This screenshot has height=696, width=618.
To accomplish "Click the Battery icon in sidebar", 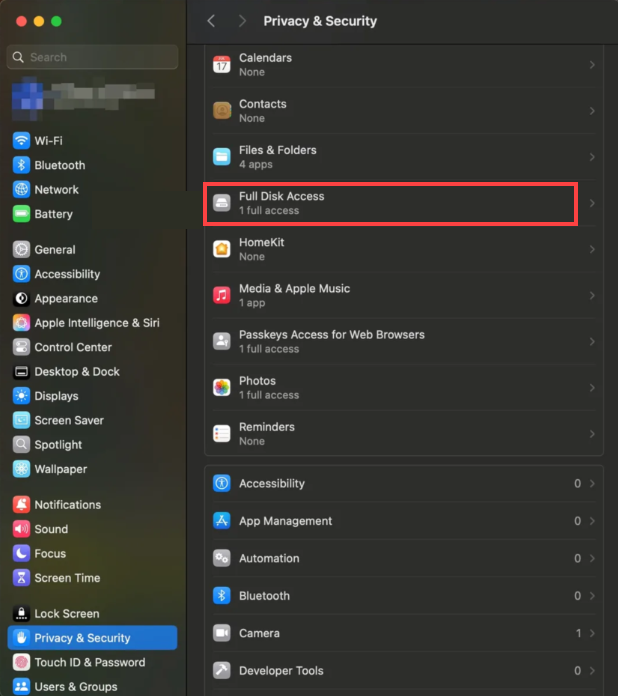I will [x=21, y=214].
